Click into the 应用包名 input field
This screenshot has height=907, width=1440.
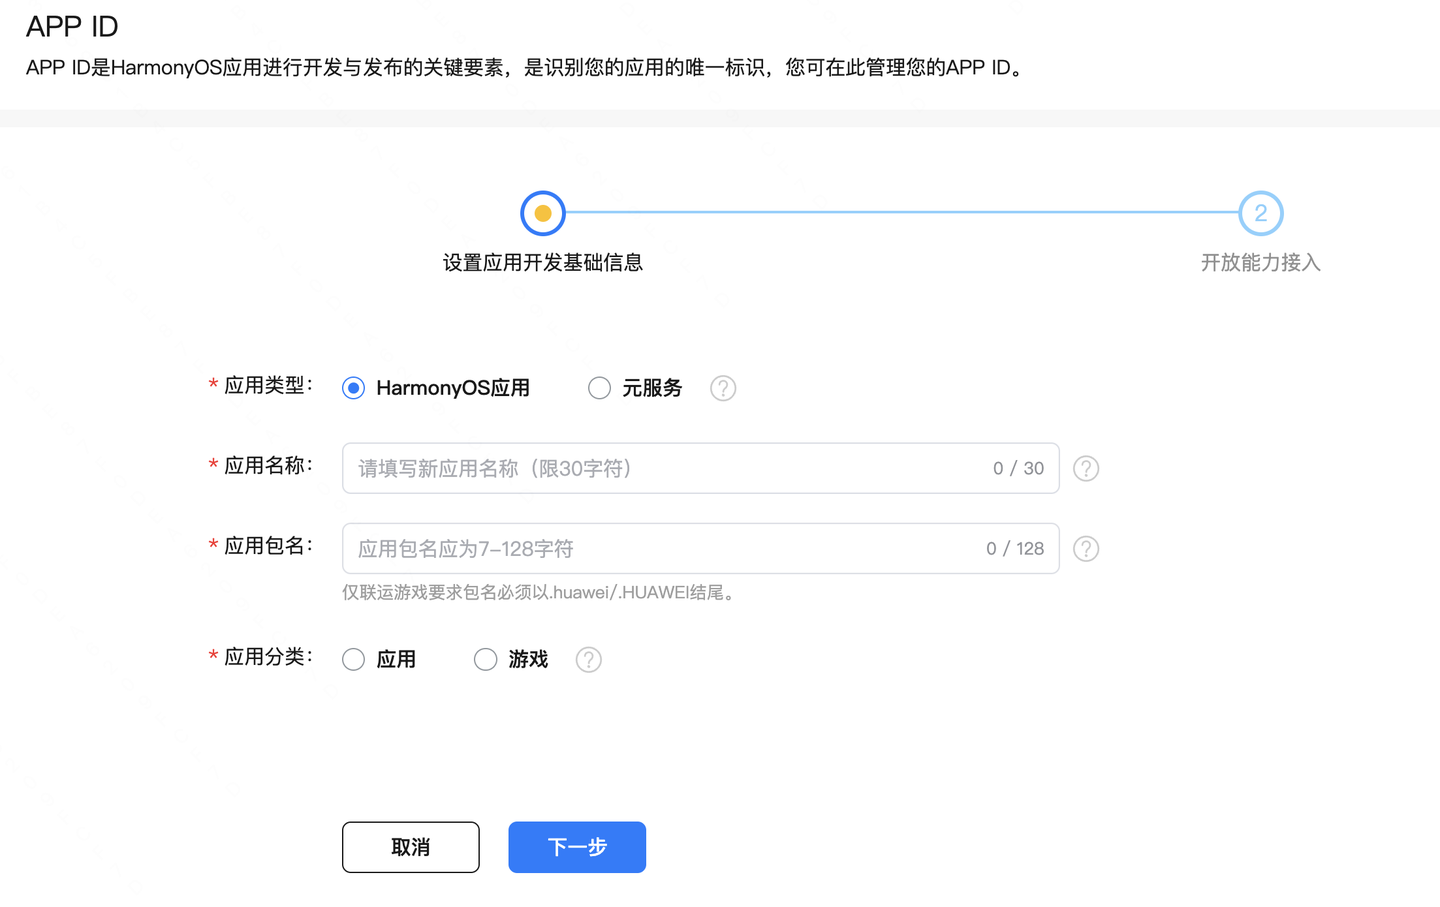tap(660, 549)
